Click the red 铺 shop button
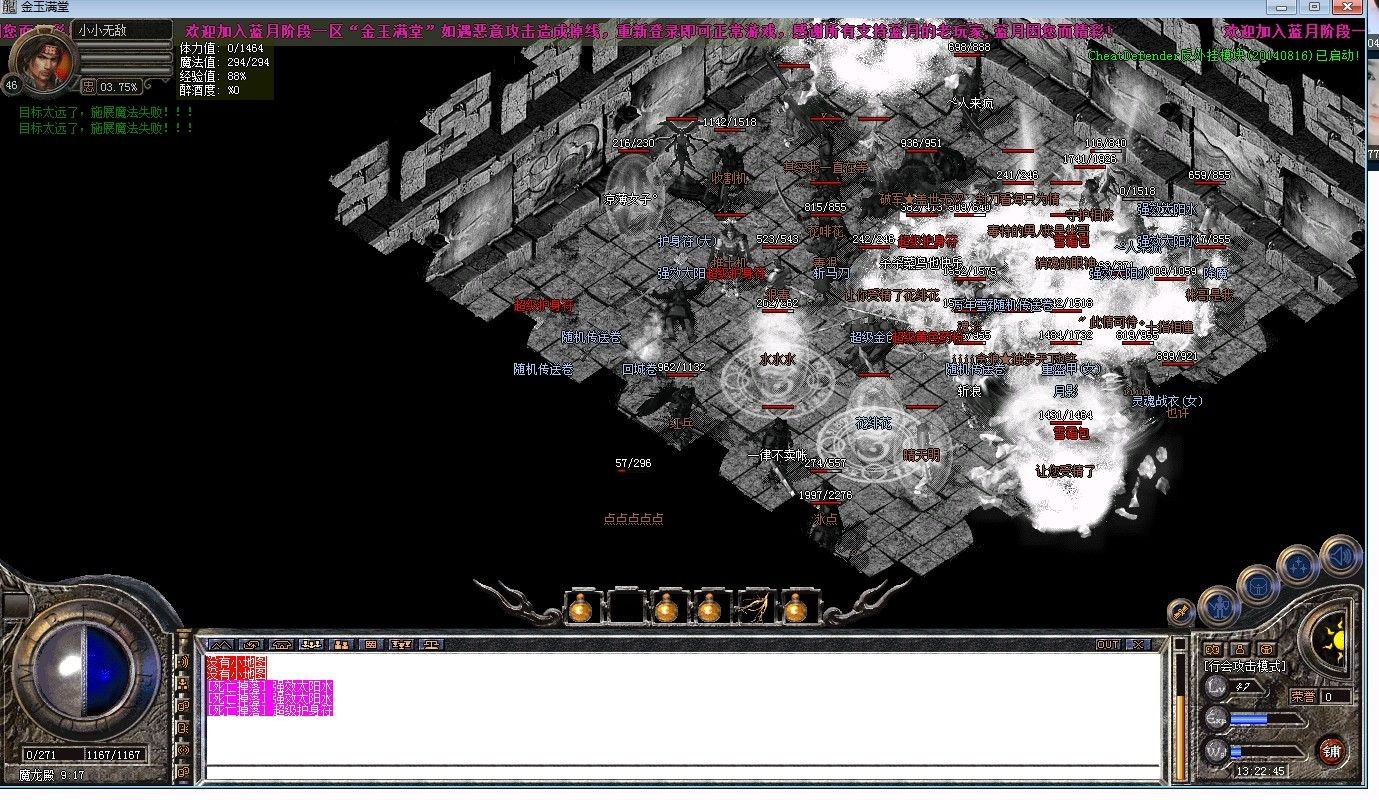The image size is (1379, 800). pyautogui.click(x=1331, y=750)
